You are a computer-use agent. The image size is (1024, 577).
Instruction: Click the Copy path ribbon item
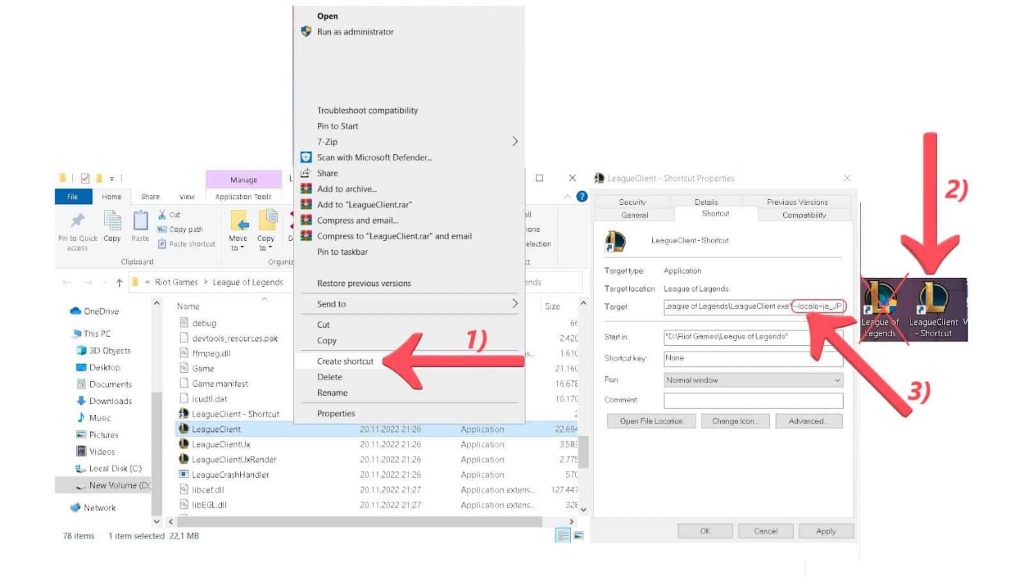(180, 229)
